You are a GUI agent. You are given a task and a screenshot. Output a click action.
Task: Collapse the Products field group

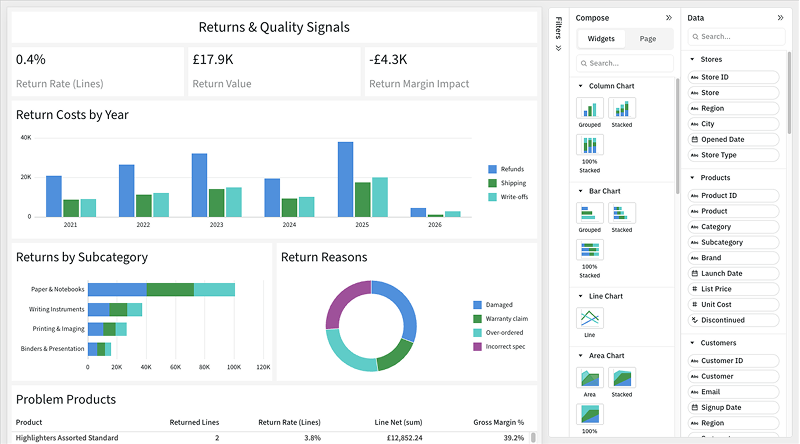692,178
